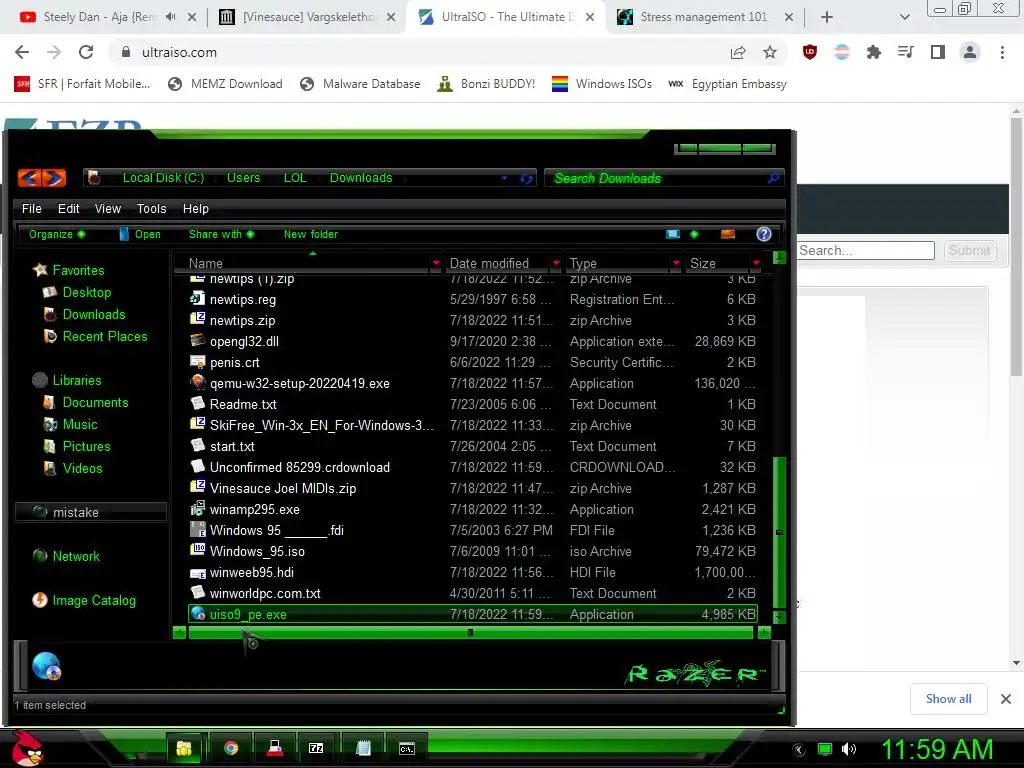This screenshot has height=768, width=1024.
Task: Open the Bonzi BUDDY! bookmark
Action: (x=487, y=84)
